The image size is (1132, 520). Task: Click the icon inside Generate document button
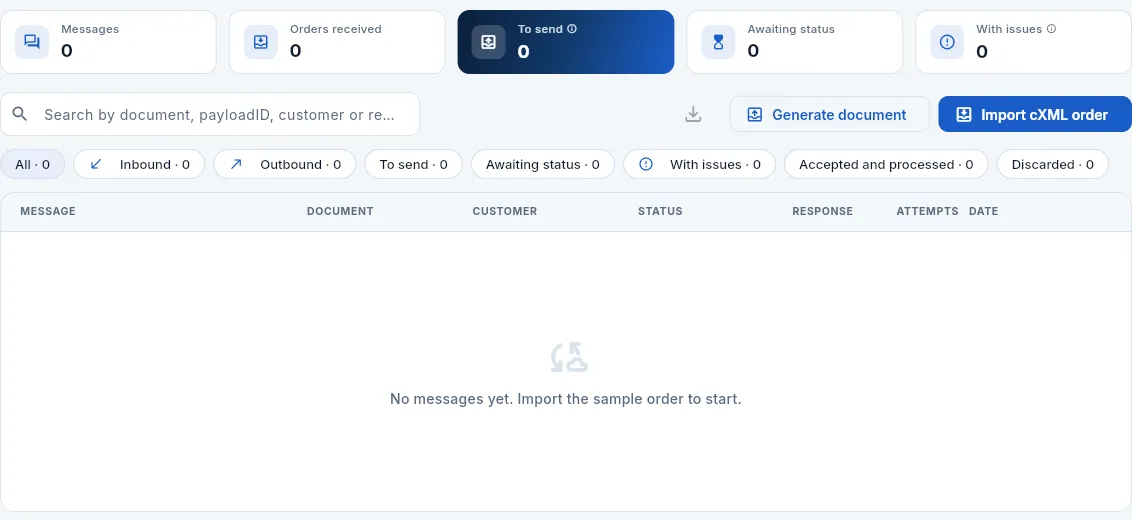(754, 114)
